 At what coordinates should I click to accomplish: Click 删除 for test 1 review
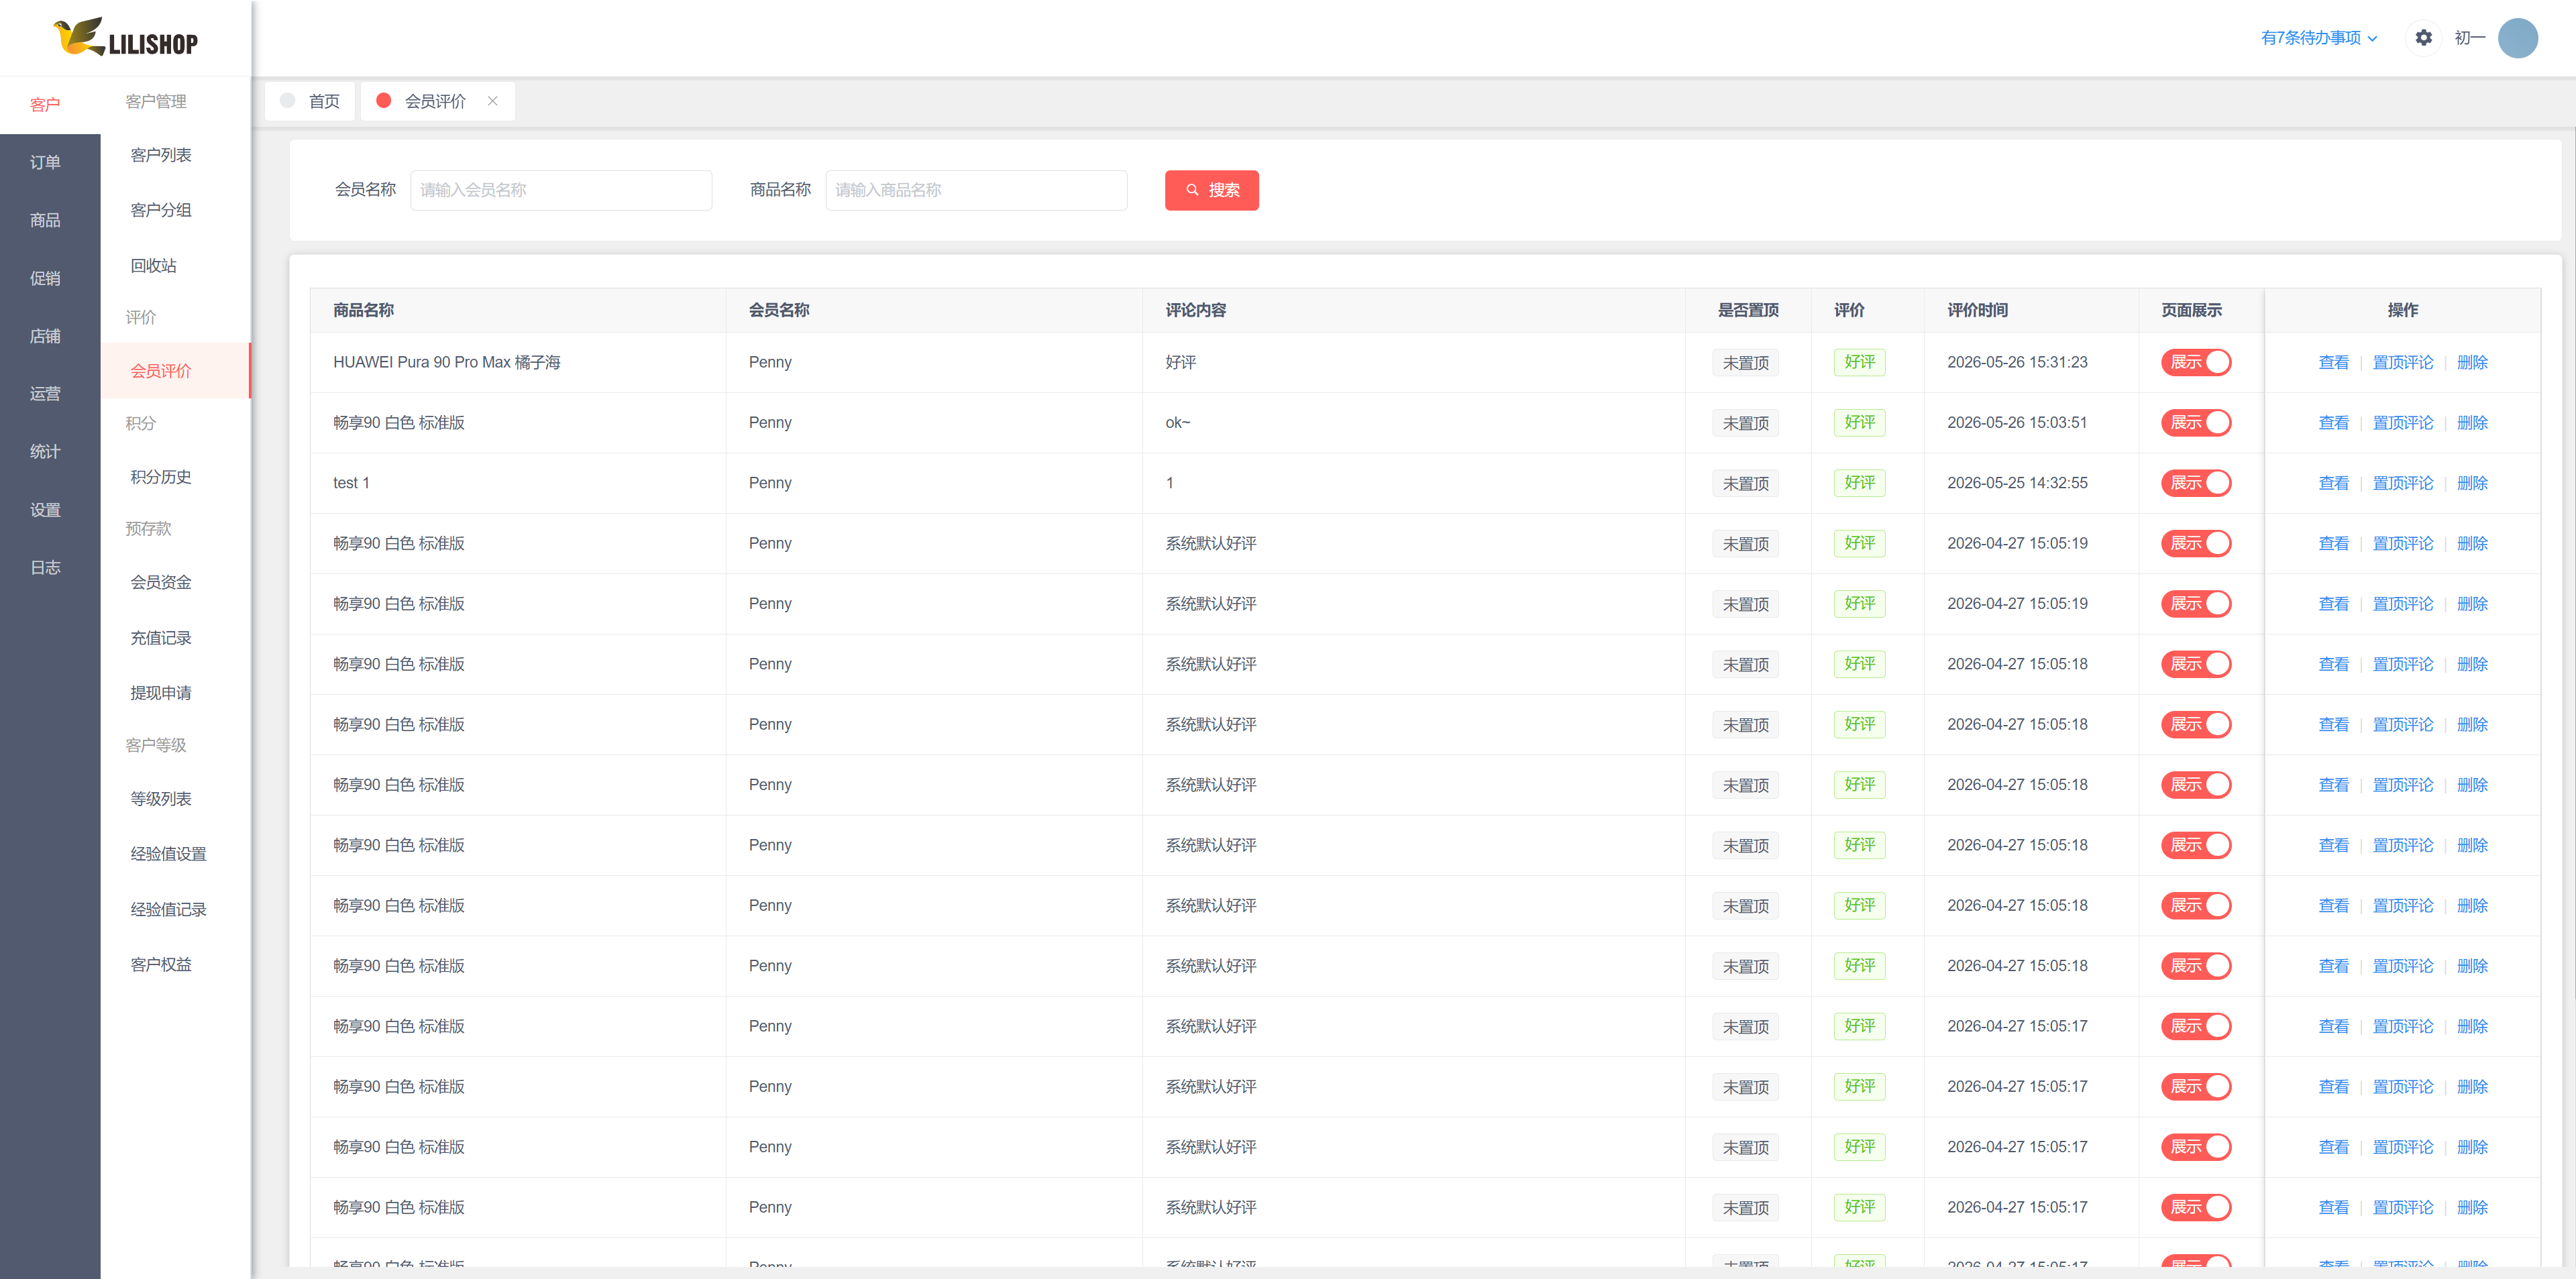(x=2472, y=483)
